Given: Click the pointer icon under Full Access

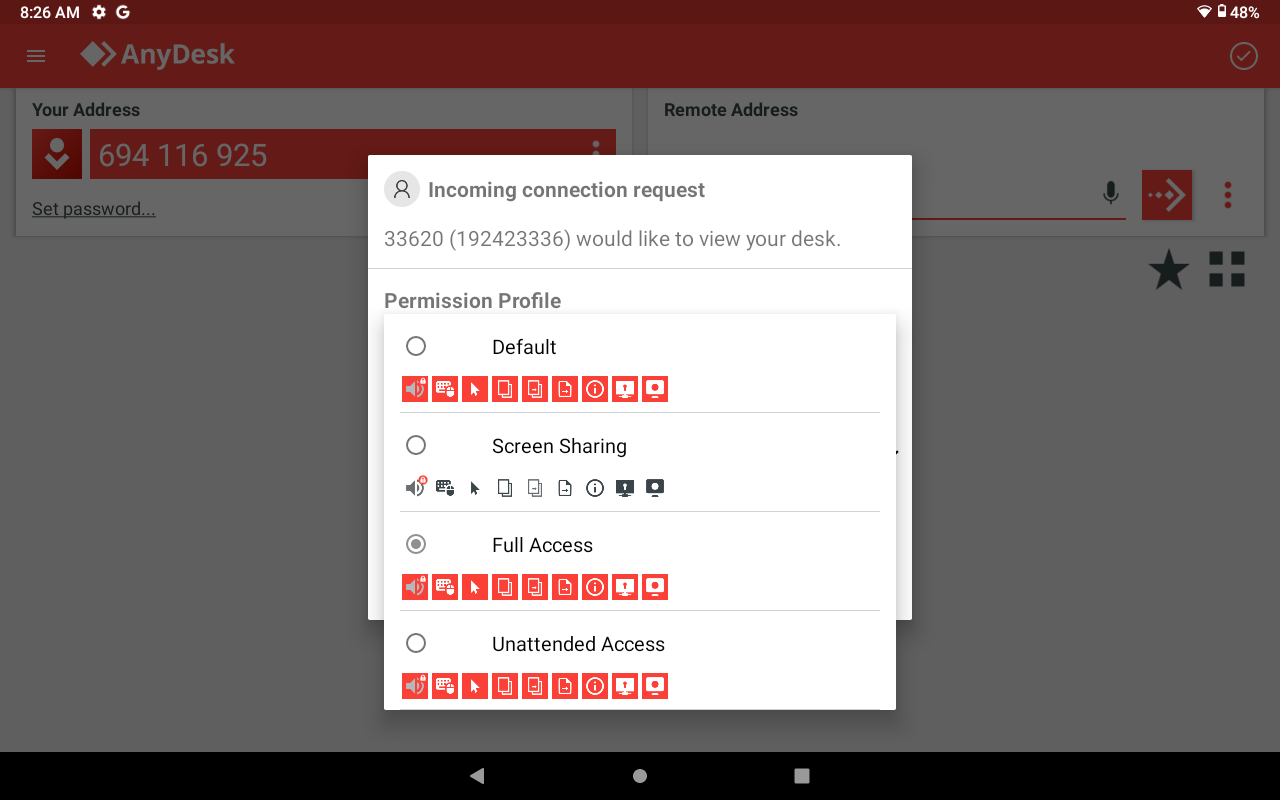Looking at the screenshot, I should point(475,587).
